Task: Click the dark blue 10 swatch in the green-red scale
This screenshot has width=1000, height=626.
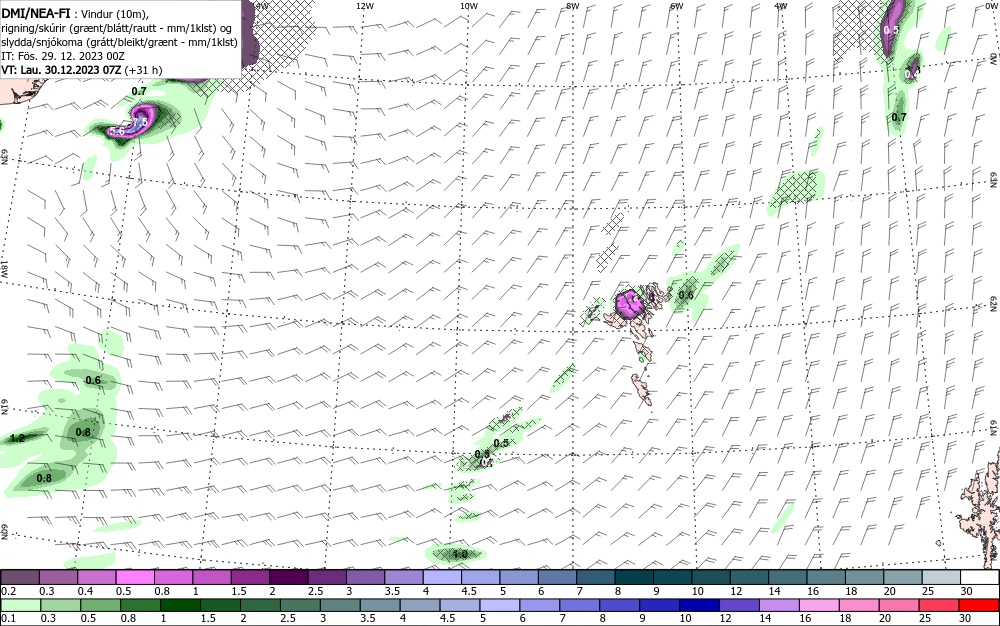Action: tap(699, 605)
